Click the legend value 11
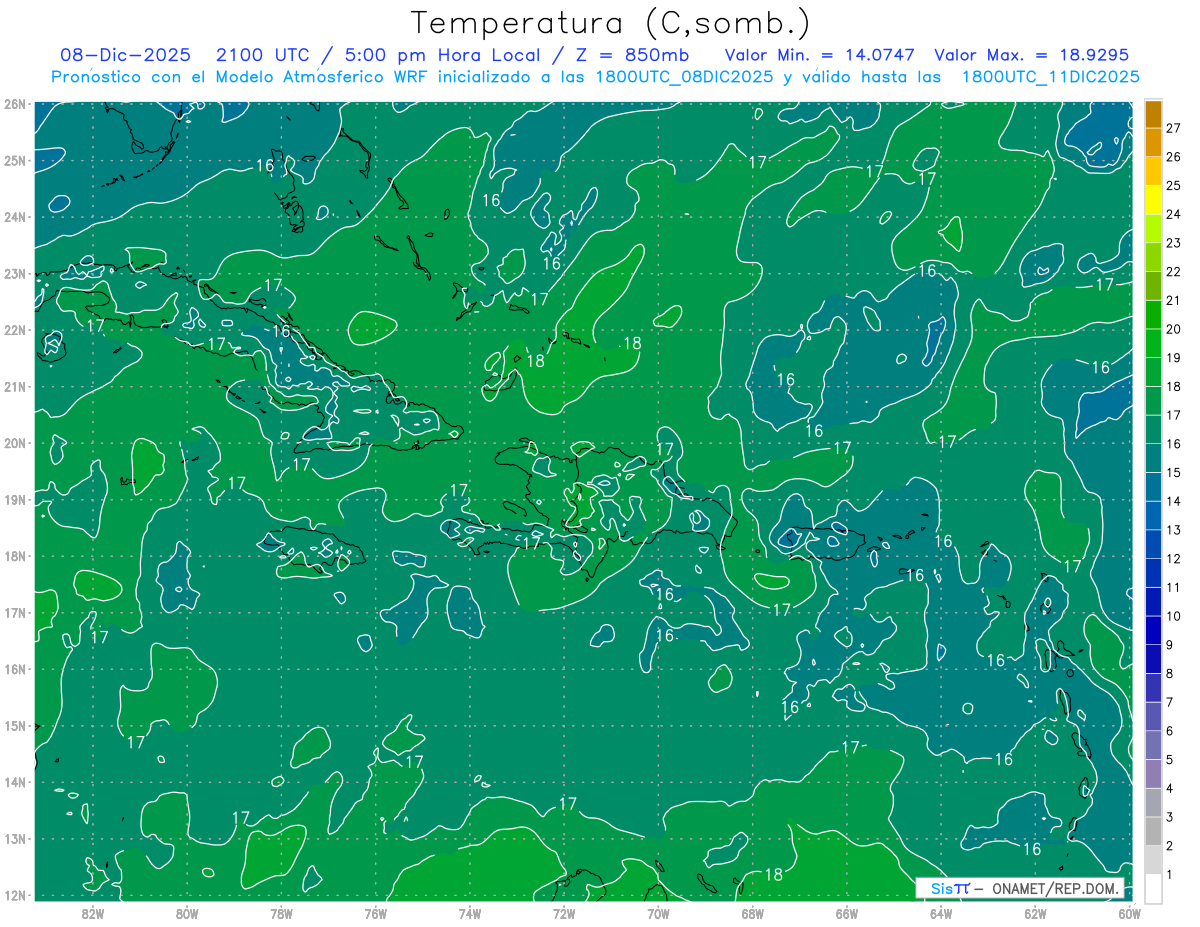1200x927 pixels. [1174, 587]
